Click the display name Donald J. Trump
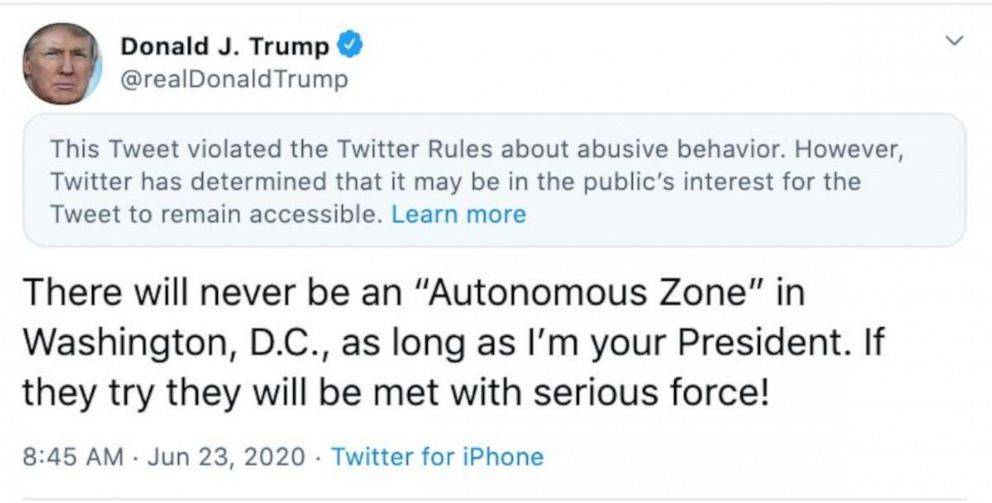992x503 pixels. click(224, 47)
